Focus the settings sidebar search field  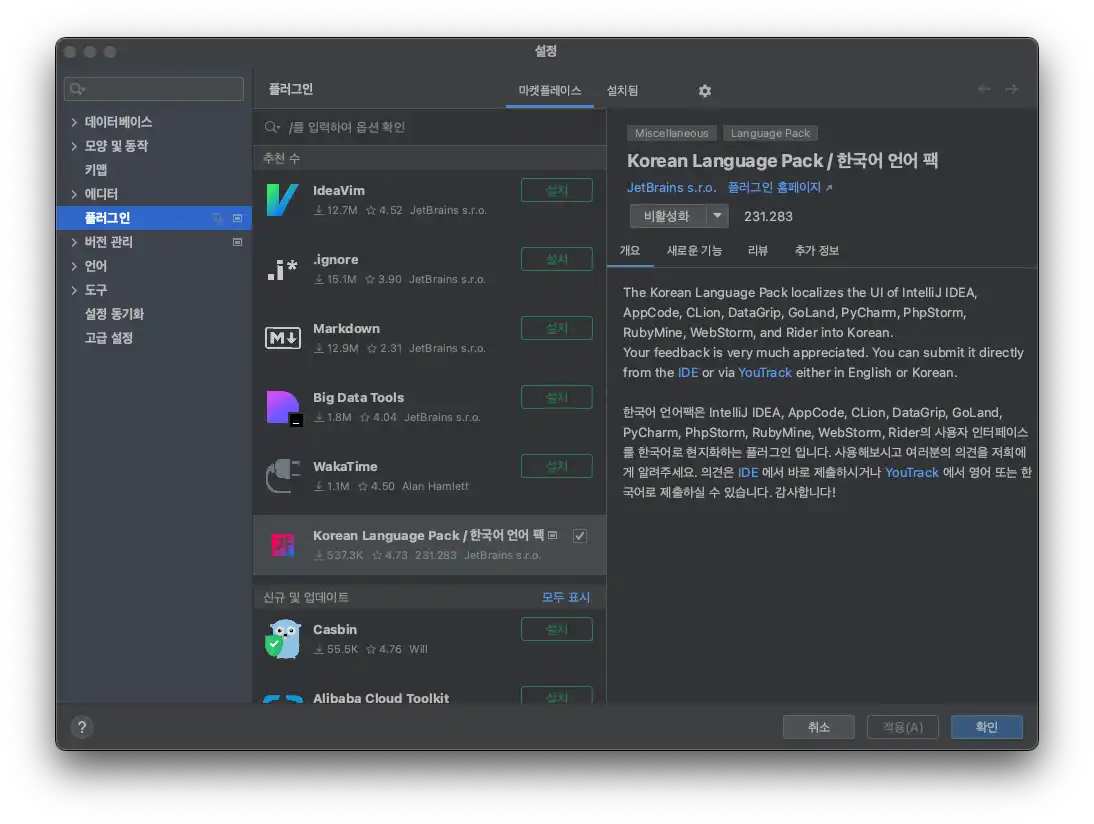[x=153, y=89]
